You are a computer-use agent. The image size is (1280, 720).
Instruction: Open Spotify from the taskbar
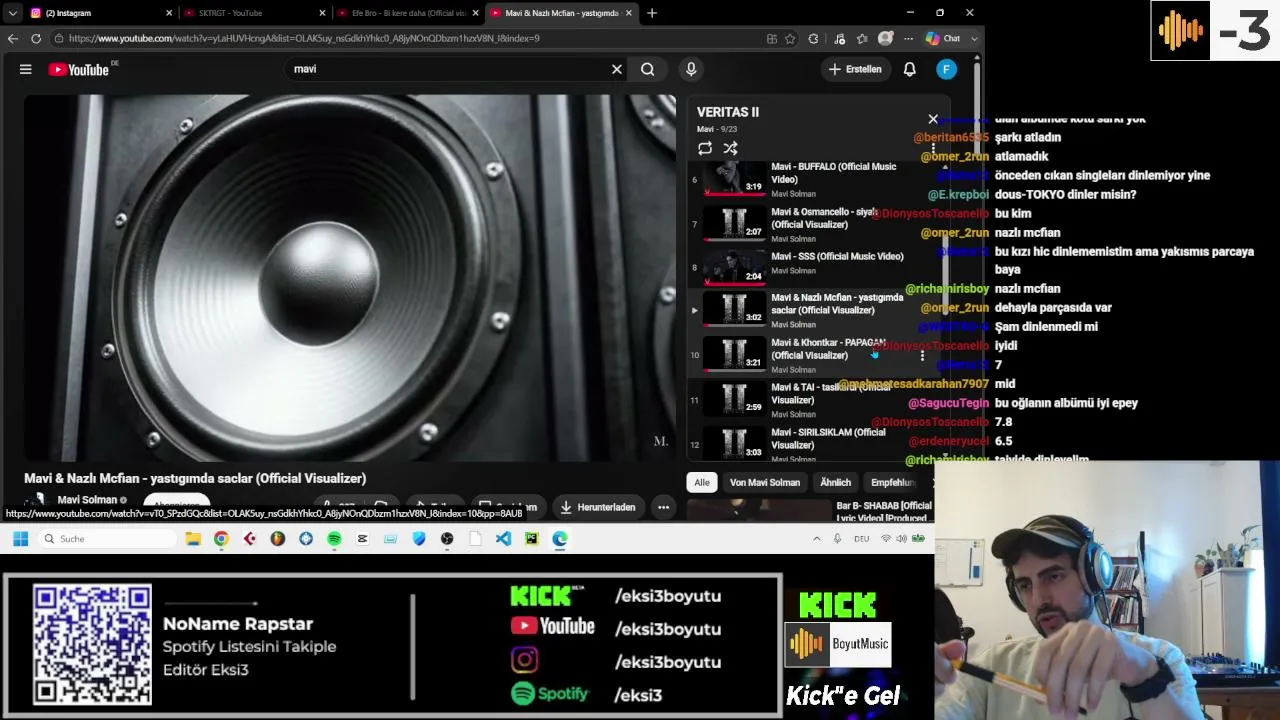pos(334,538)
